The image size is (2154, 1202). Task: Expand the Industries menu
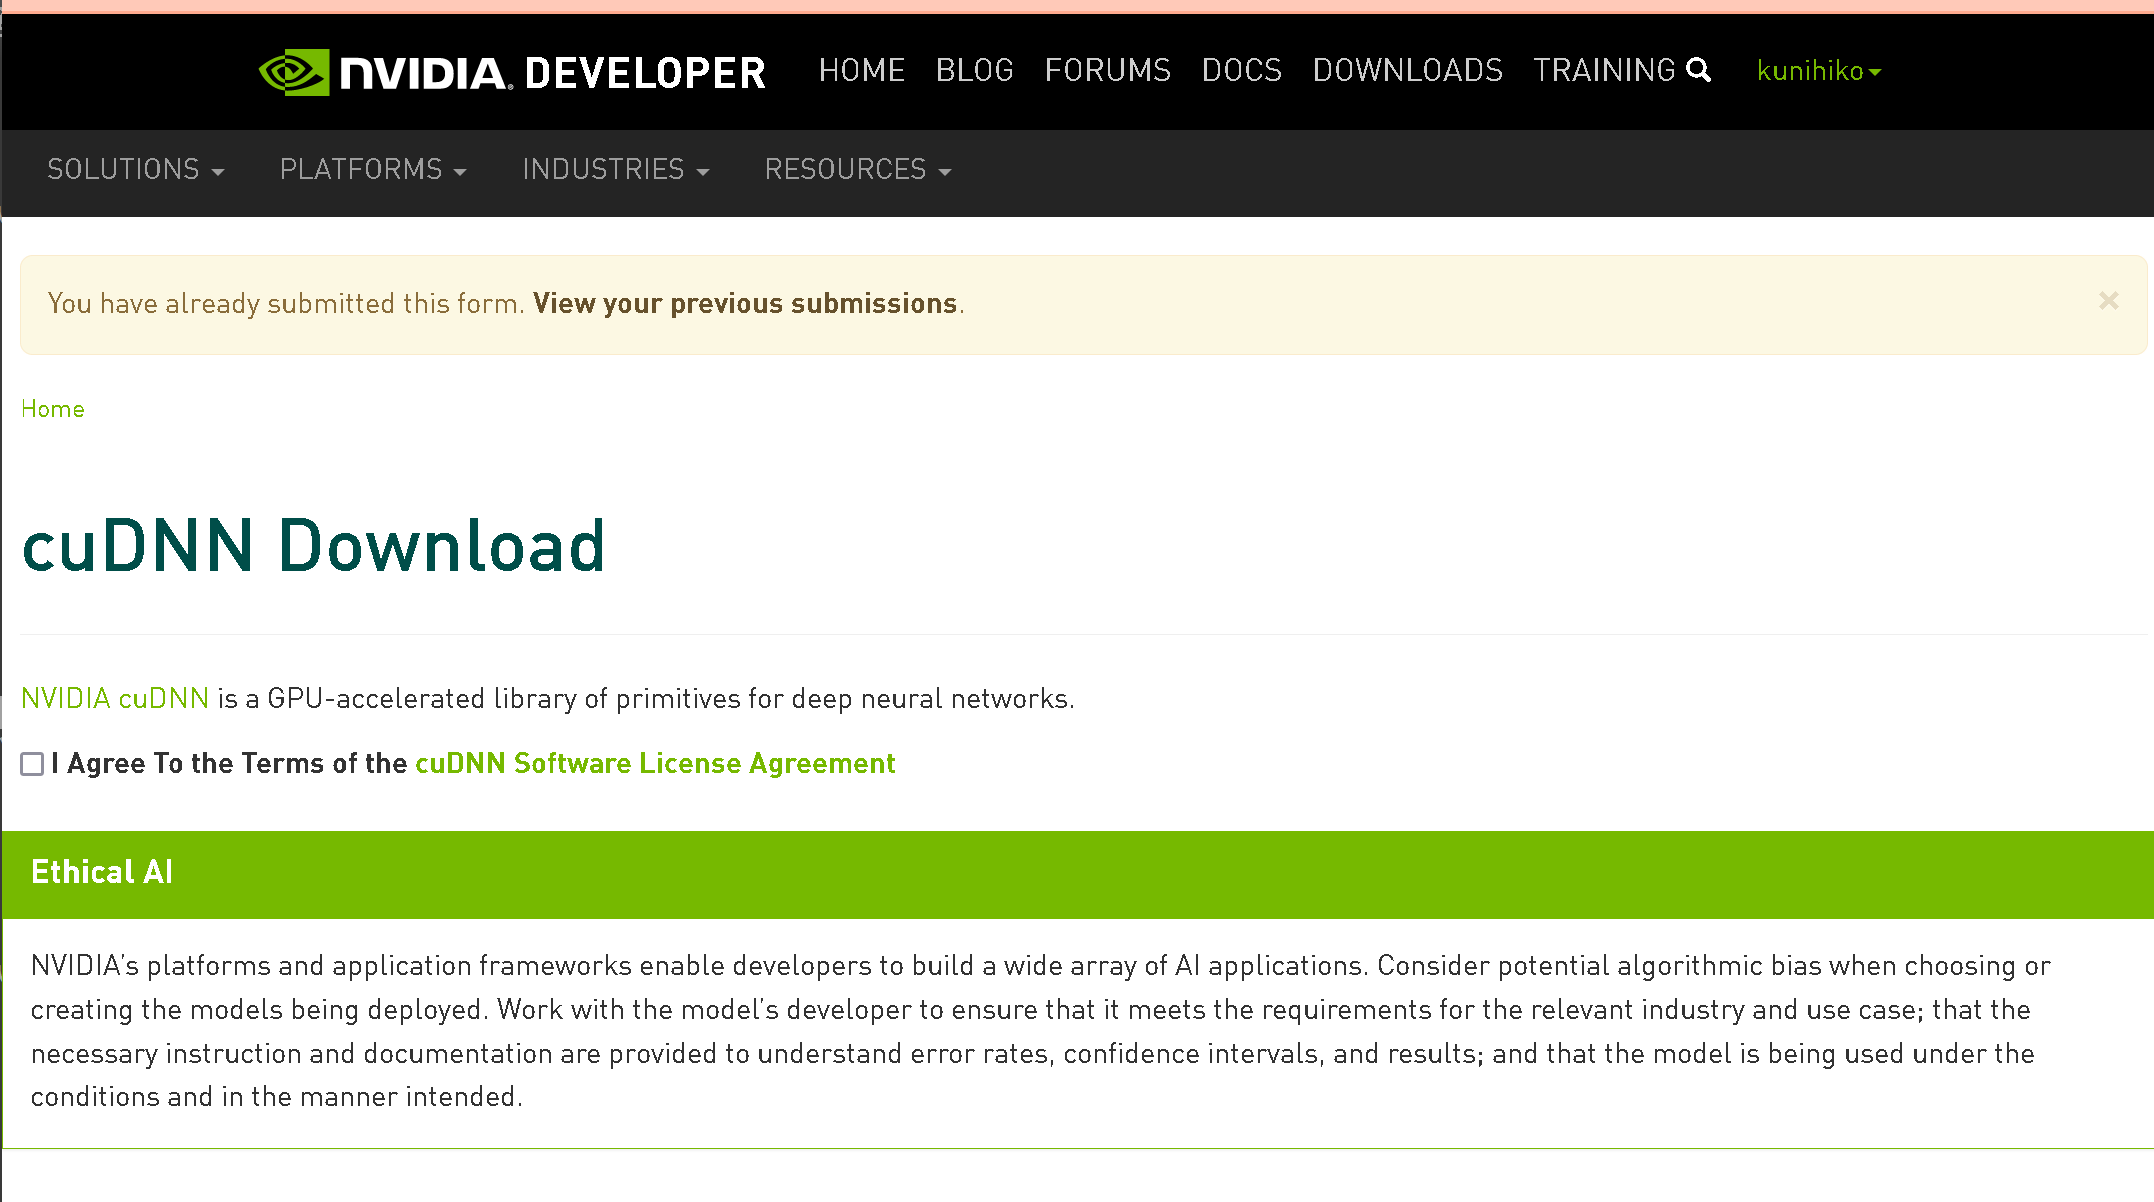point(616,170)
